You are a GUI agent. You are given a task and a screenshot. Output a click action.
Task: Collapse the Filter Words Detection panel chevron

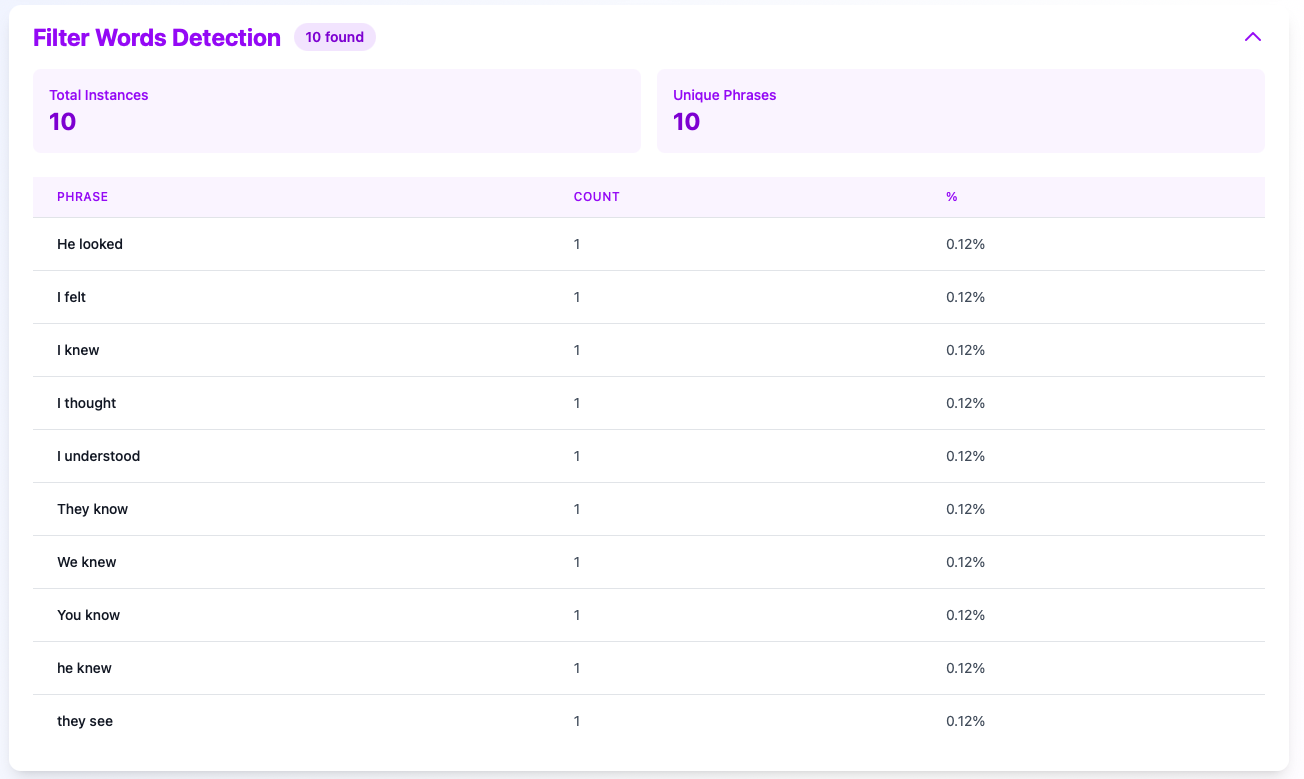pos(1252,37)
